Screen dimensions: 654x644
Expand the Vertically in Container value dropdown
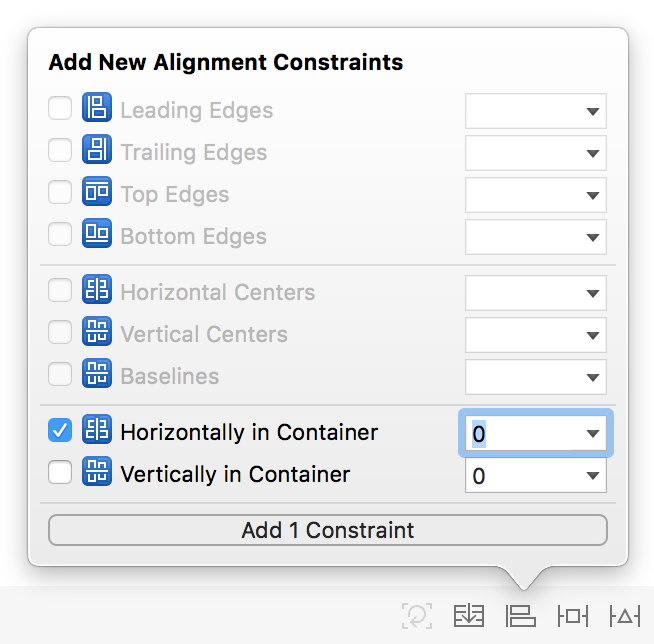(593, 476)
